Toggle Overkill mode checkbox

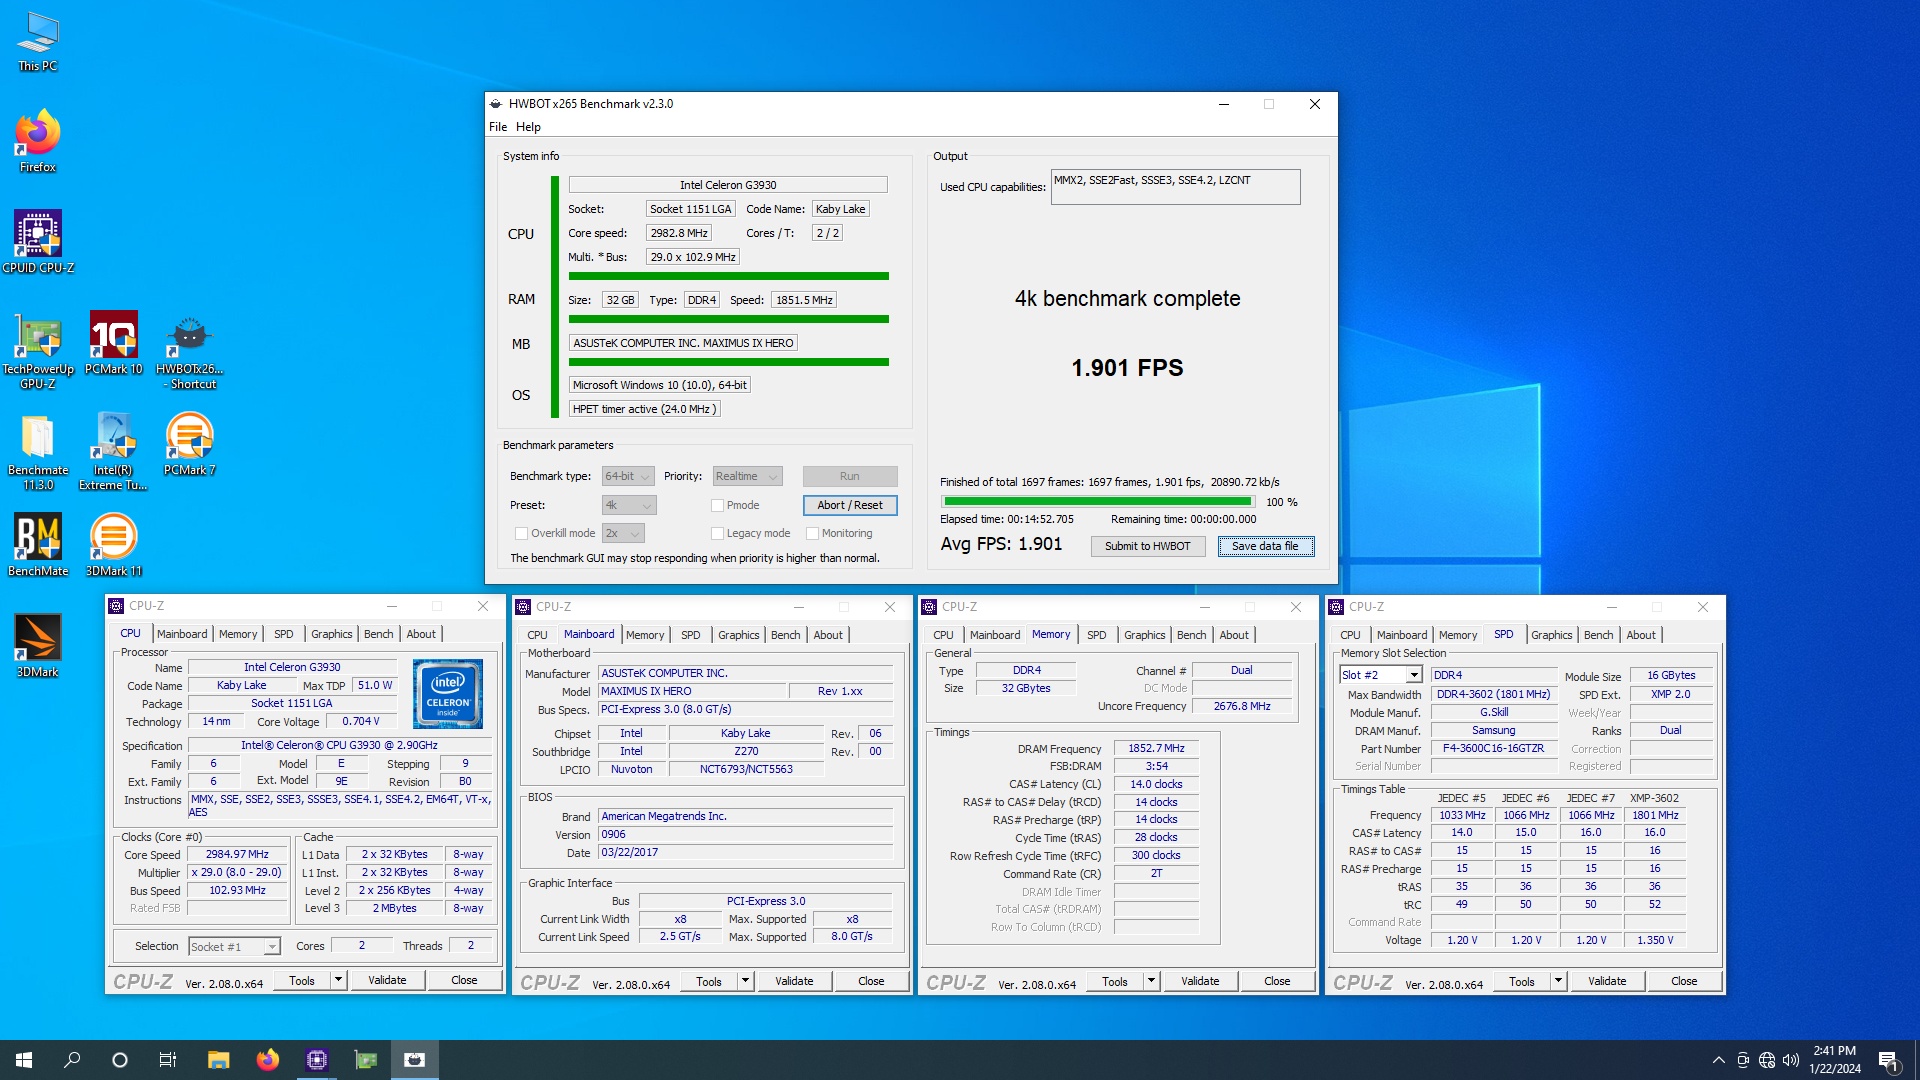pyautogui.click(x=521, y=534)
